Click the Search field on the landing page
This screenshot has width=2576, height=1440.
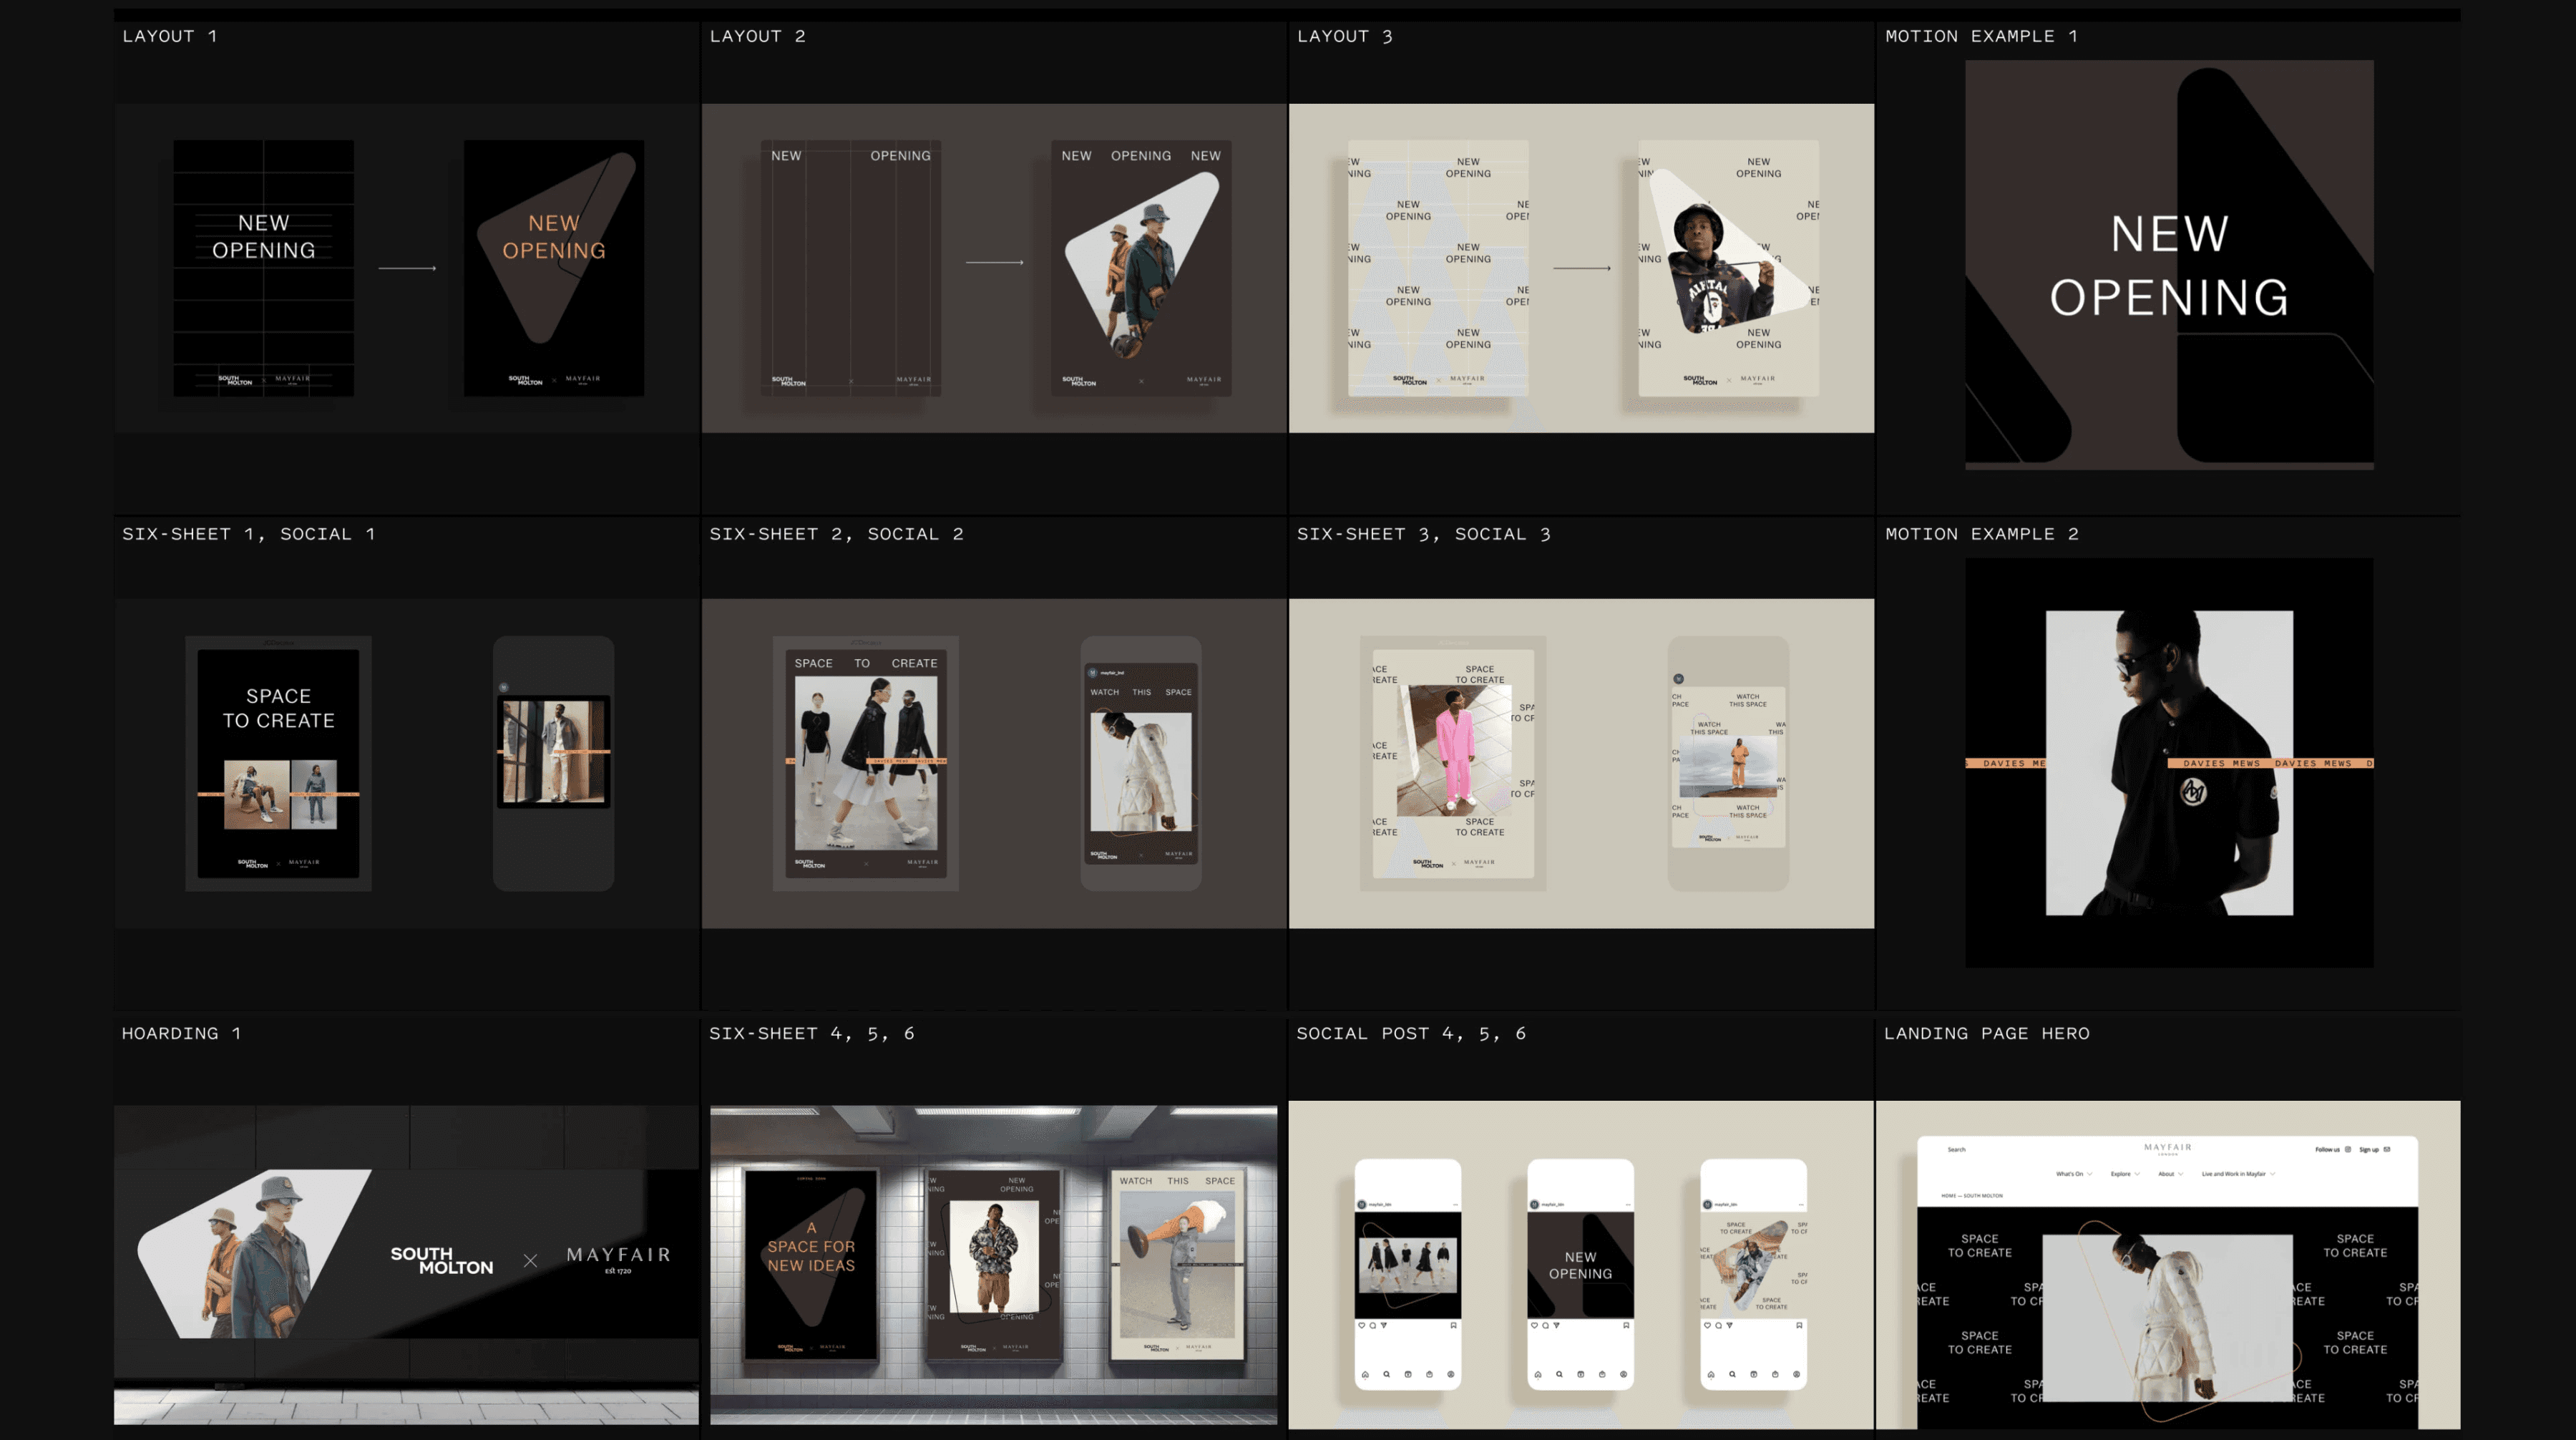[x=1956, y=1149]
